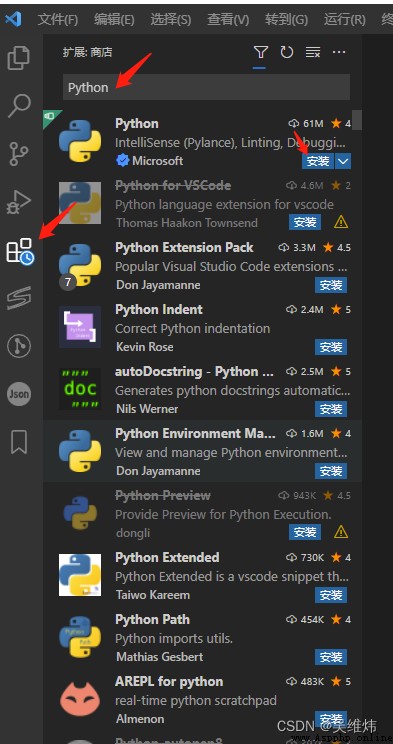393x744 pixels.
Task: Open Python Extension Pack title
Action: point(184,248)
